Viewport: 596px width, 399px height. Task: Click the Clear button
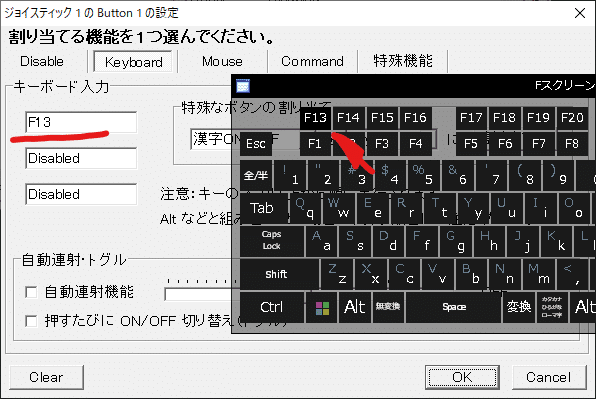click(x=46, y=377)
